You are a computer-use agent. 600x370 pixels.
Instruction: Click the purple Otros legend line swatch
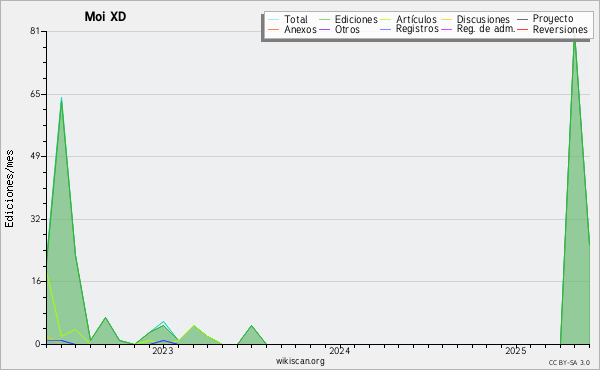[324, 29]
